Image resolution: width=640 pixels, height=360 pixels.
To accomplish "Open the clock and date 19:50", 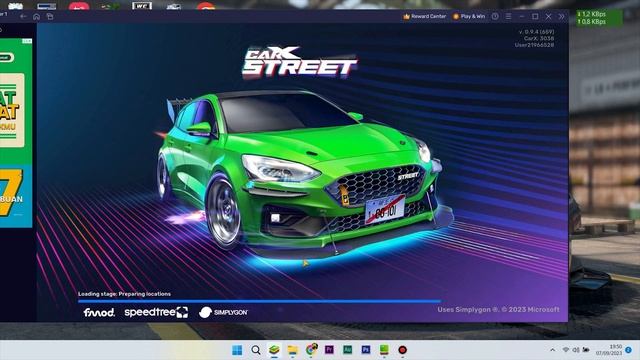I will tap(609, 350).
